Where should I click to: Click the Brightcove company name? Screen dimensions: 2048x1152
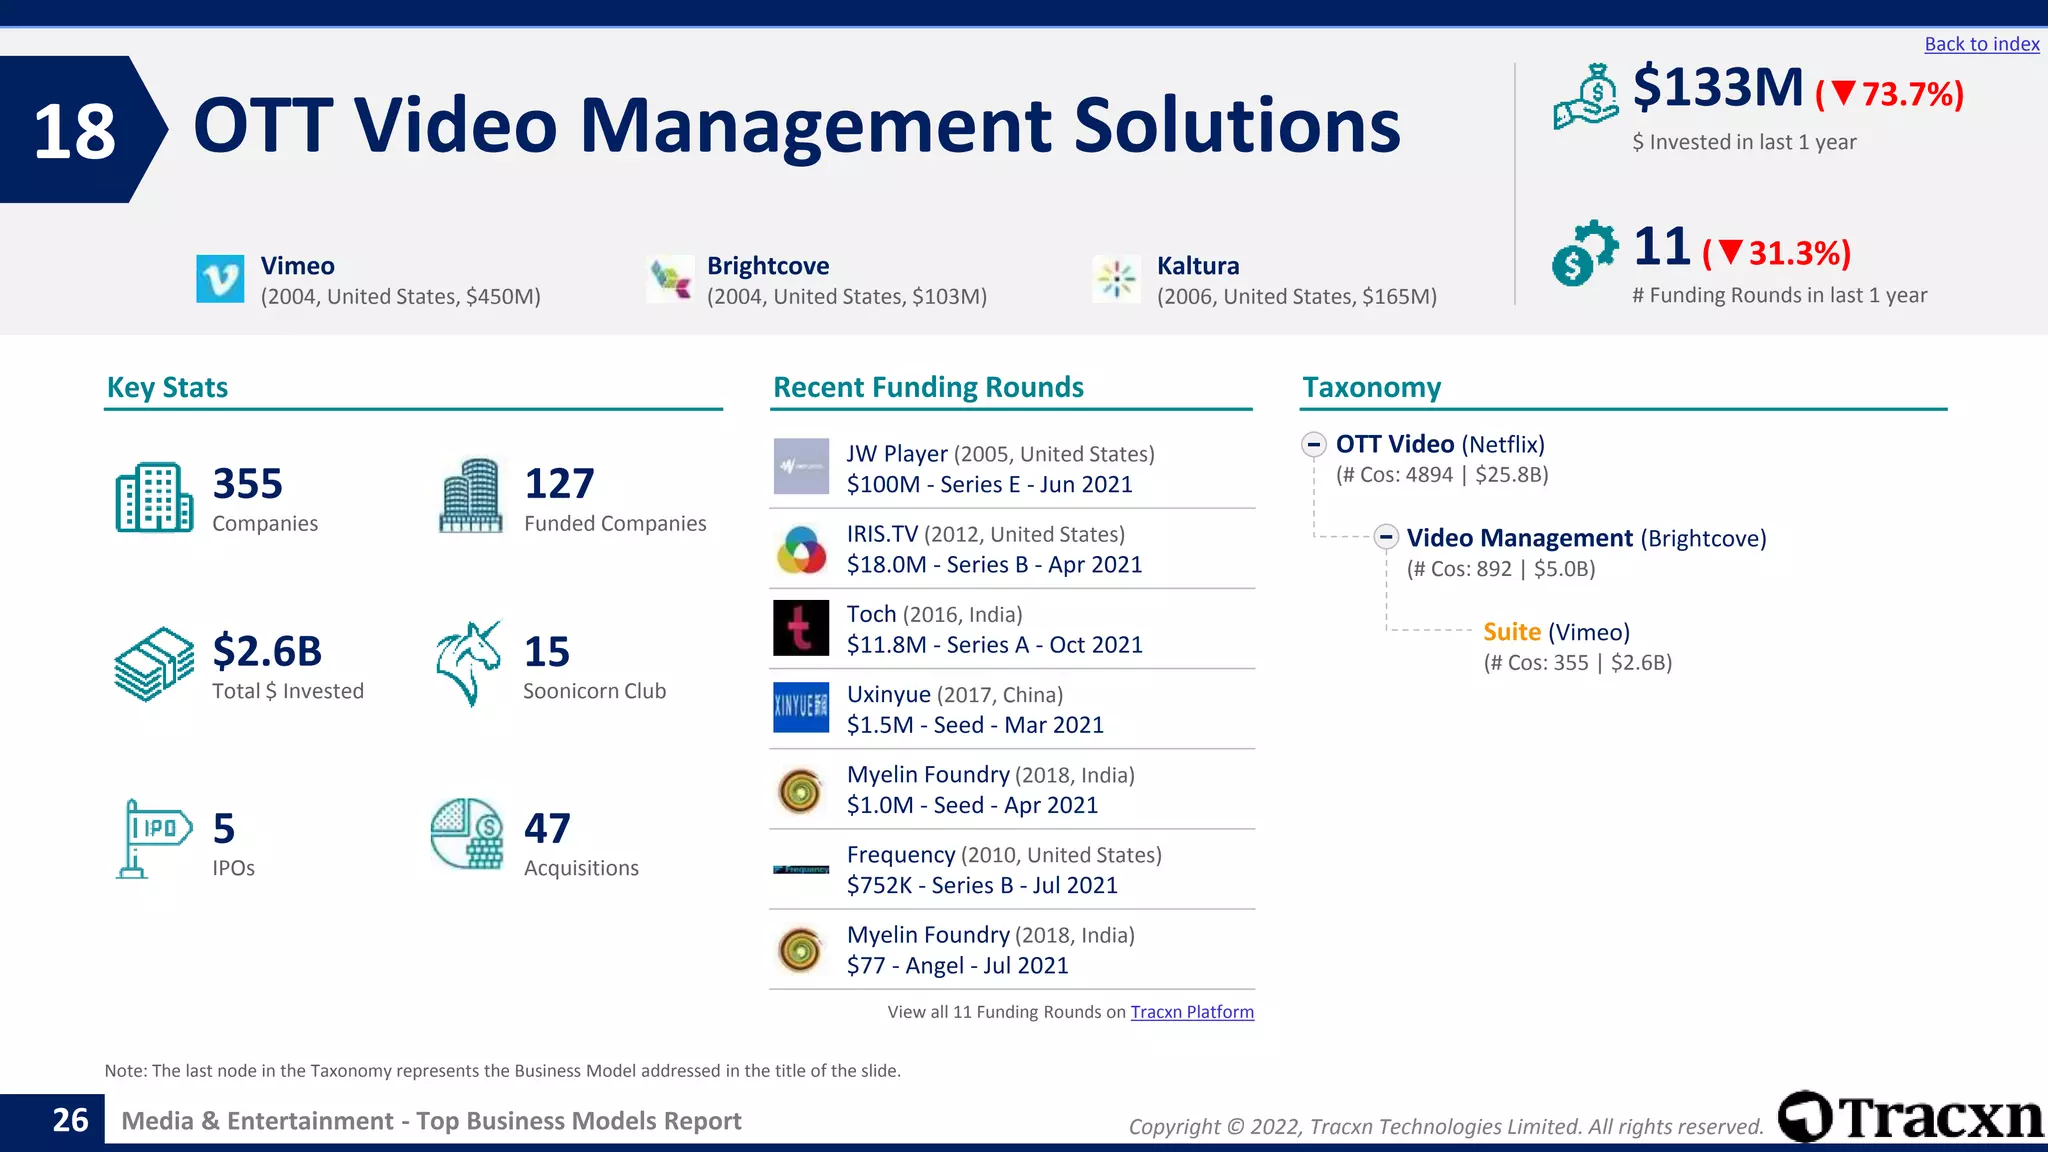click(x=768, y=266)
